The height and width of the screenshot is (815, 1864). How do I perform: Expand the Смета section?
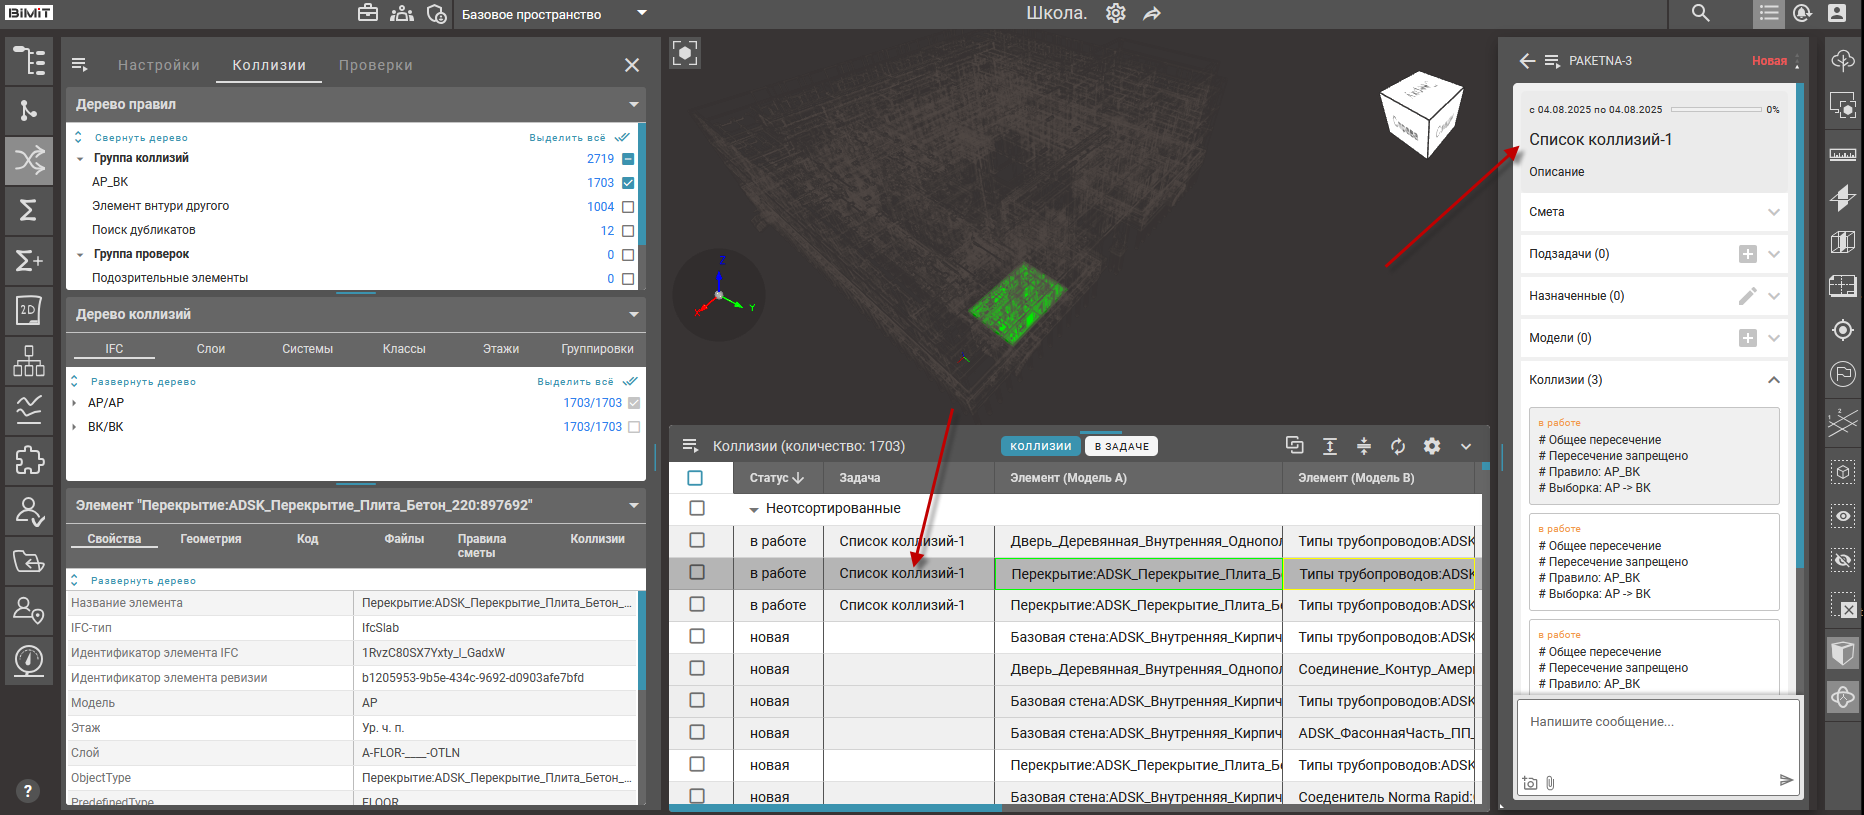[1773, 212]
